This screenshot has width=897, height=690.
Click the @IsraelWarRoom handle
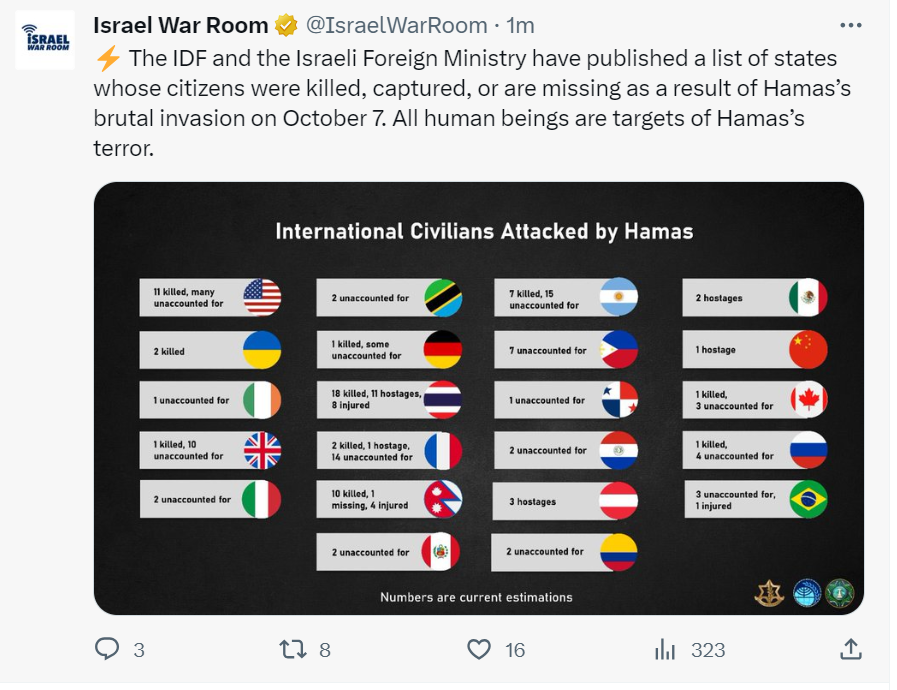396,25
